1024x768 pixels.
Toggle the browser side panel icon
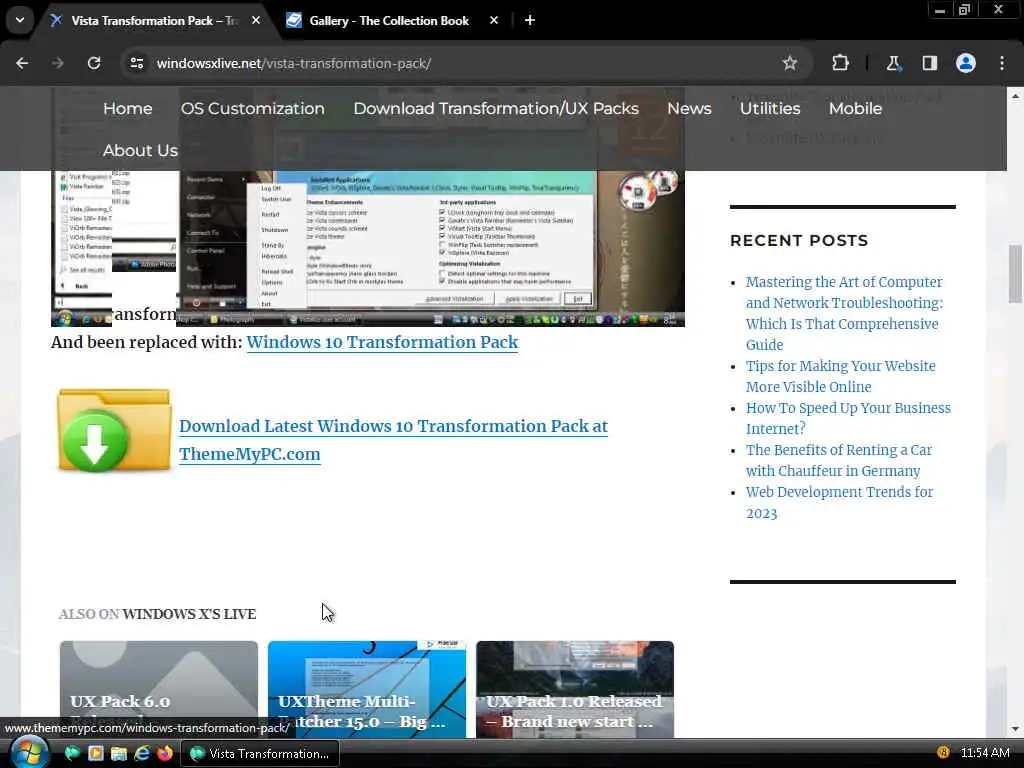point(929,63)
